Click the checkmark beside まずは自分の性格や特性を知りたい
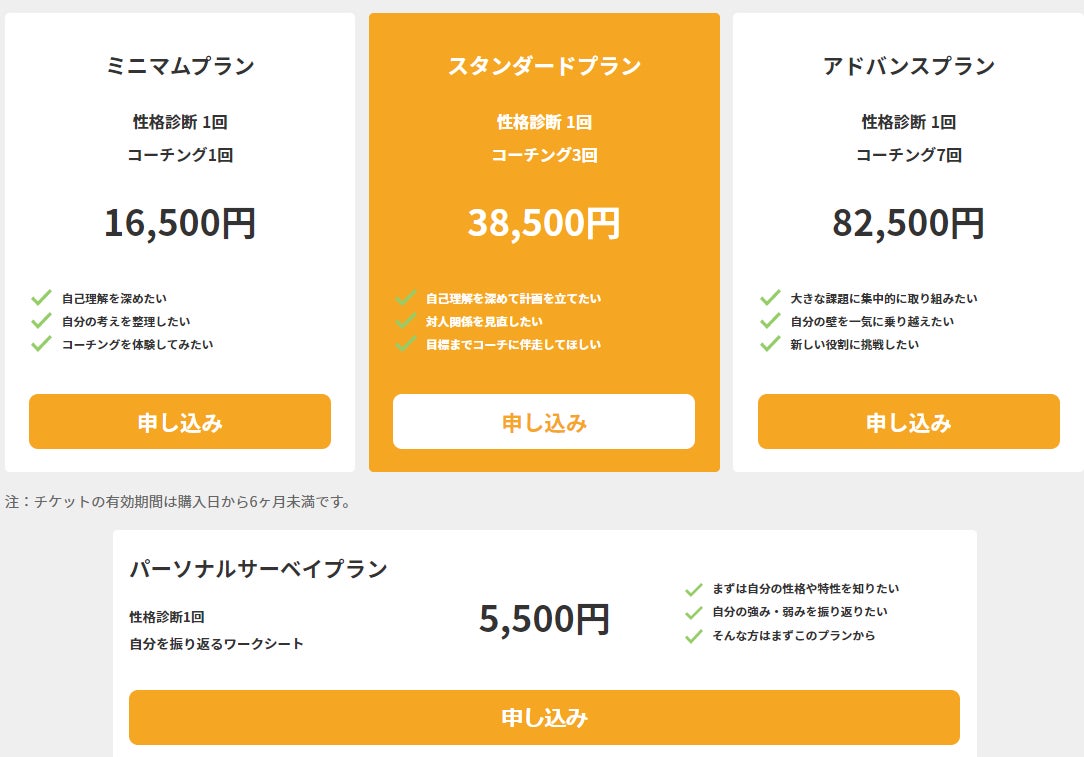Image resolution: width=1084 pixels, height=757 pixels. tap(693, 589)
